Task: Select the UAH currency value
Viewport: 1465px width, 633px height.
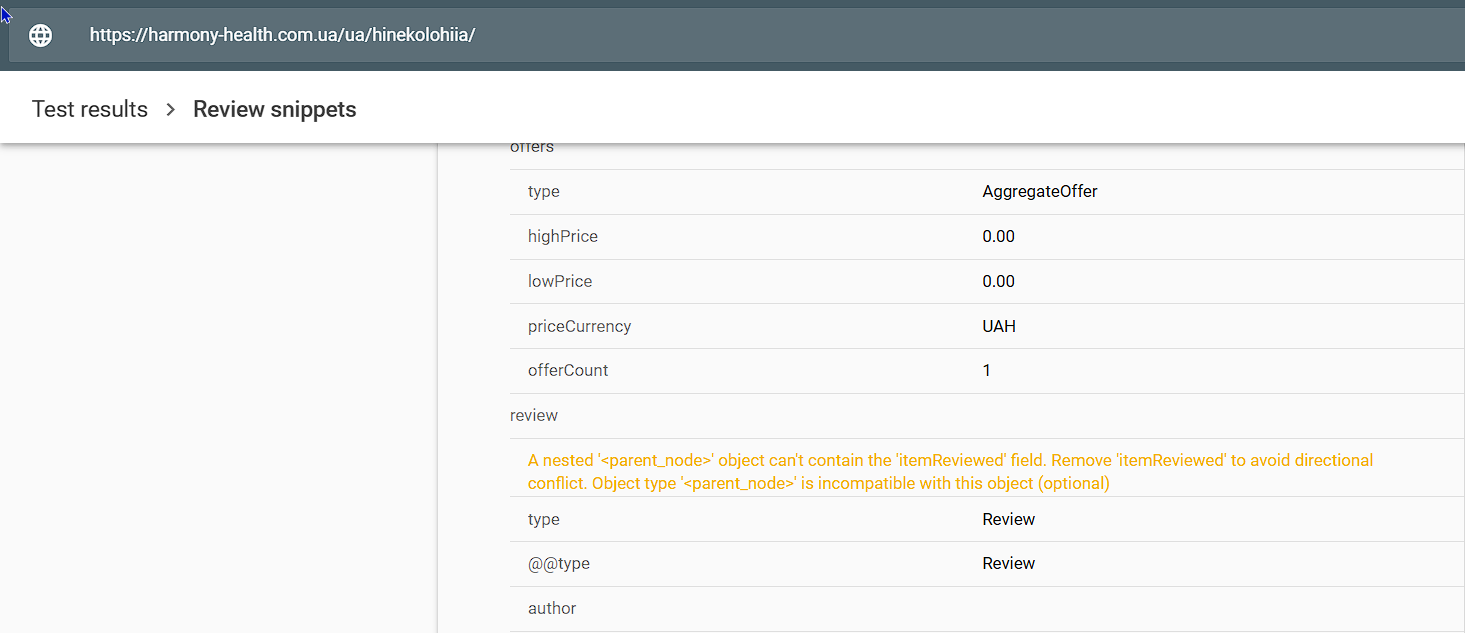Action: [999, 326]
